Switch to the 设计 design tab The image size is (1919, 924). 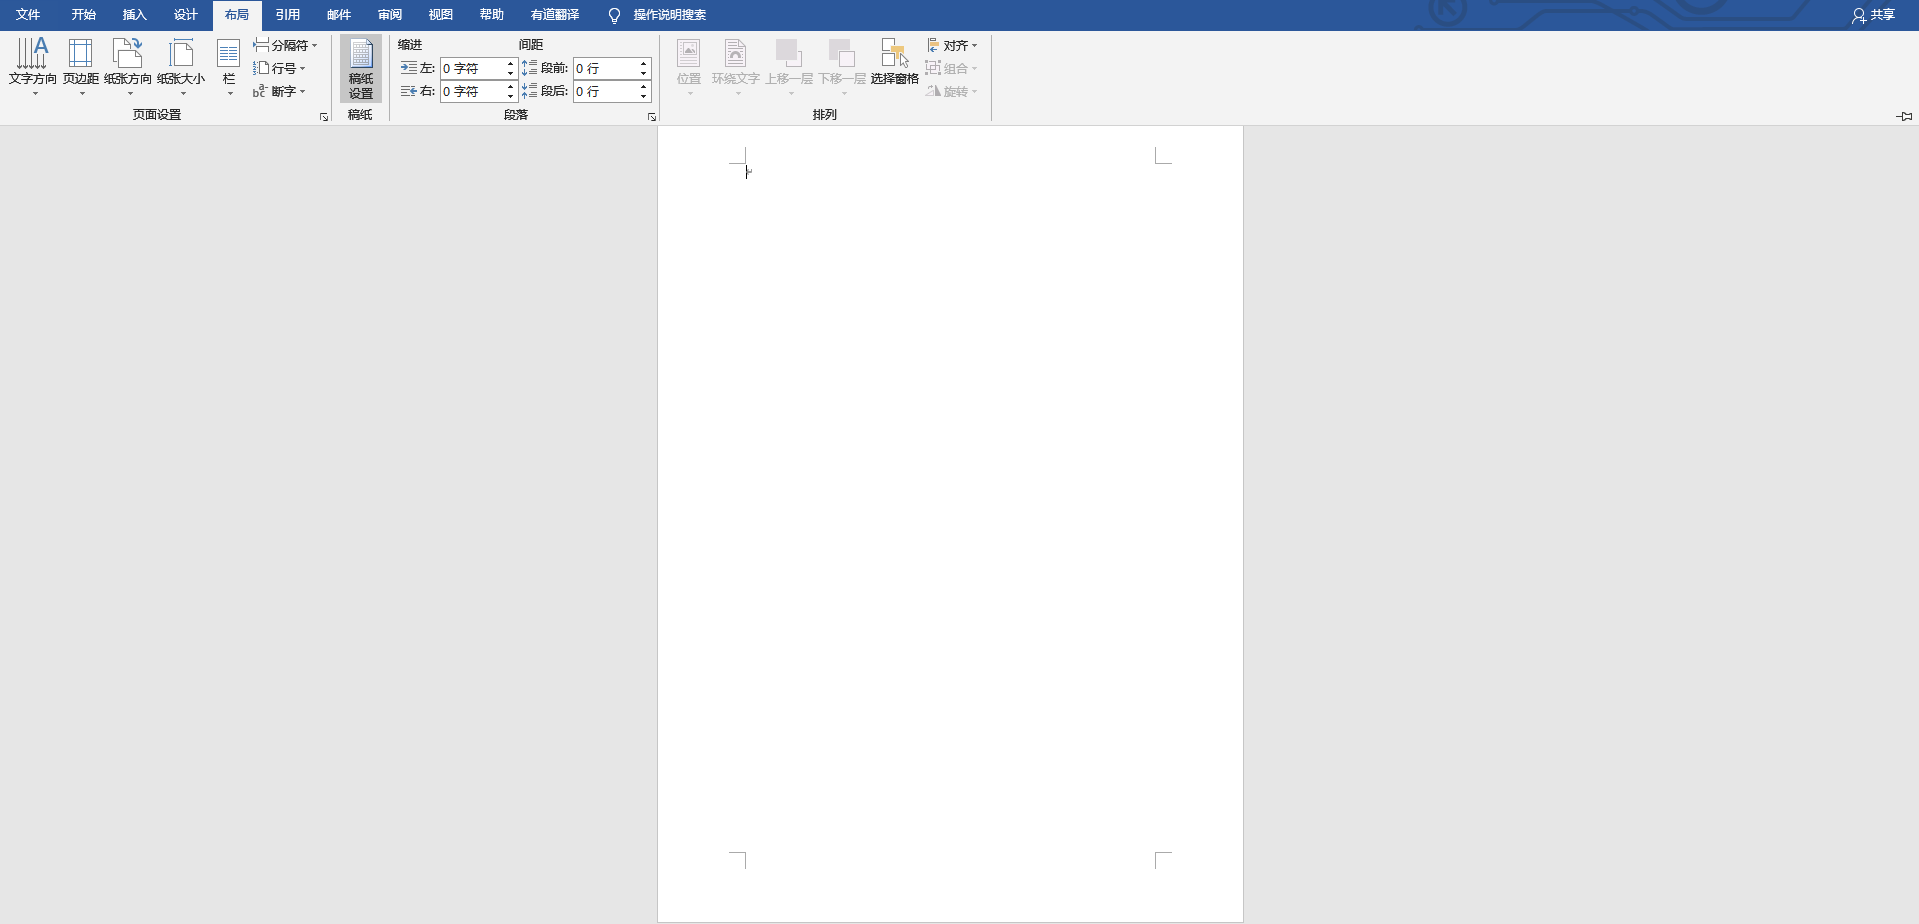click(x=186, y=15)
